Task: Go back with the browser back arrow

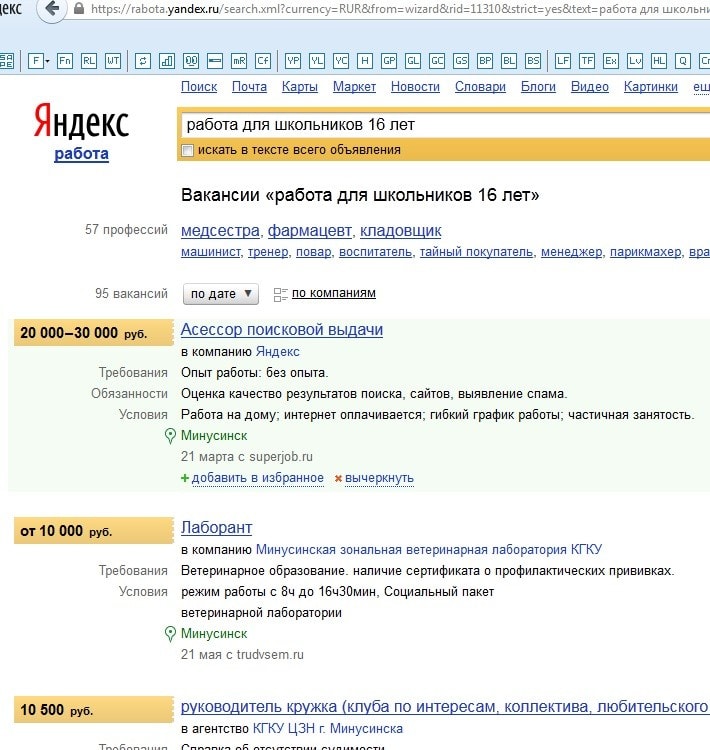Action: click(52, 9)
